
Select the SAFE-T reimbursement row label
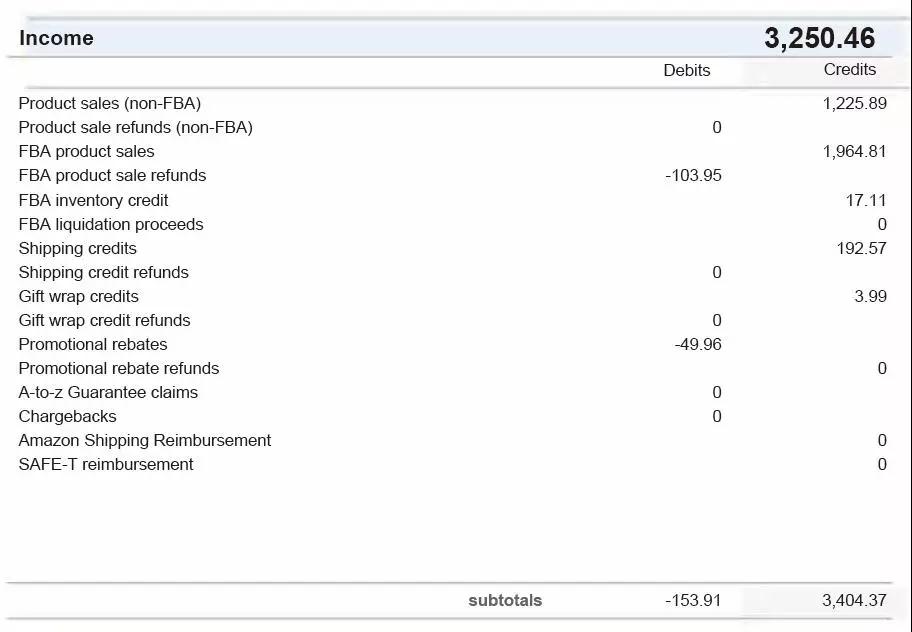[x=106, y=464]
